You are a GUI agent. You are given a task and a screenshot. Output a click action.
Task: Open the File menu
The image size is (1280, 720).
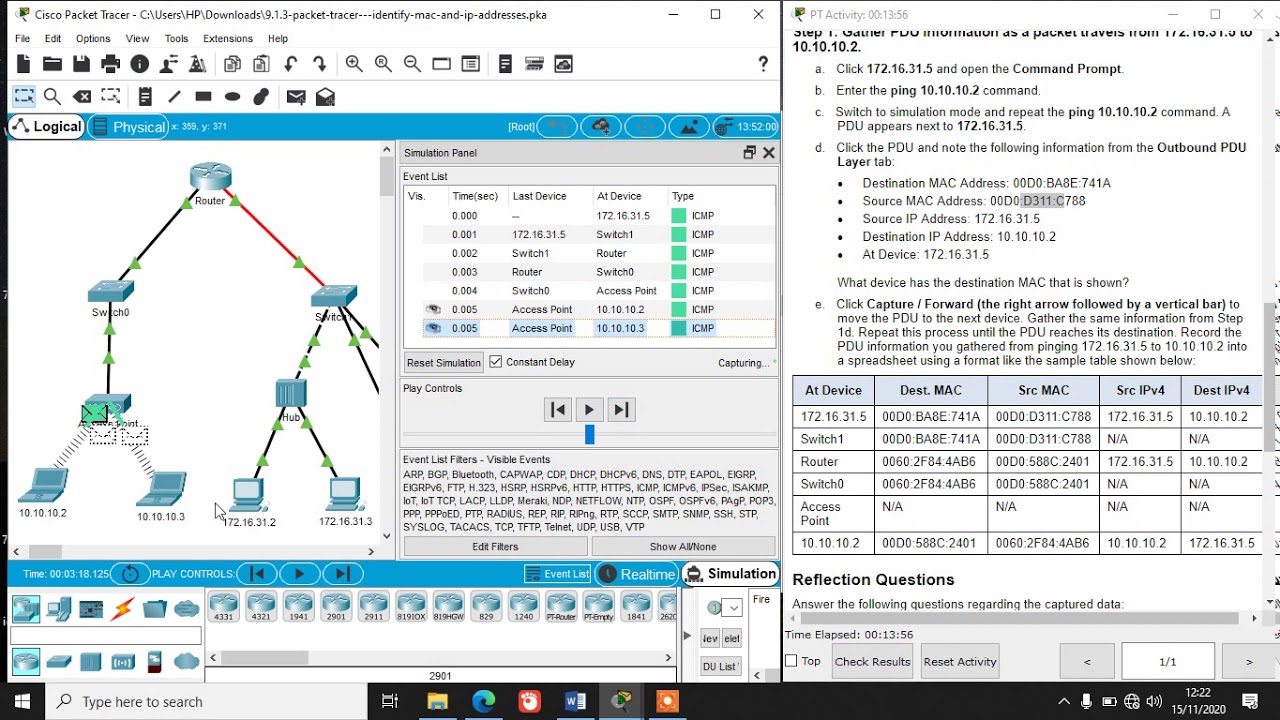click(x=22, y=38)
